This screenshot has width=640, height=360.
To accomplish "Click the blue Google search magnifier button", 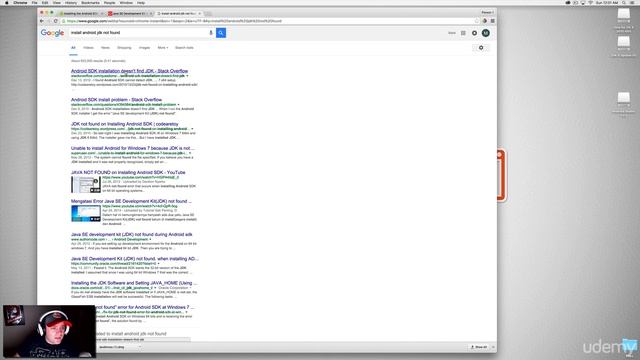I will 221,33.
